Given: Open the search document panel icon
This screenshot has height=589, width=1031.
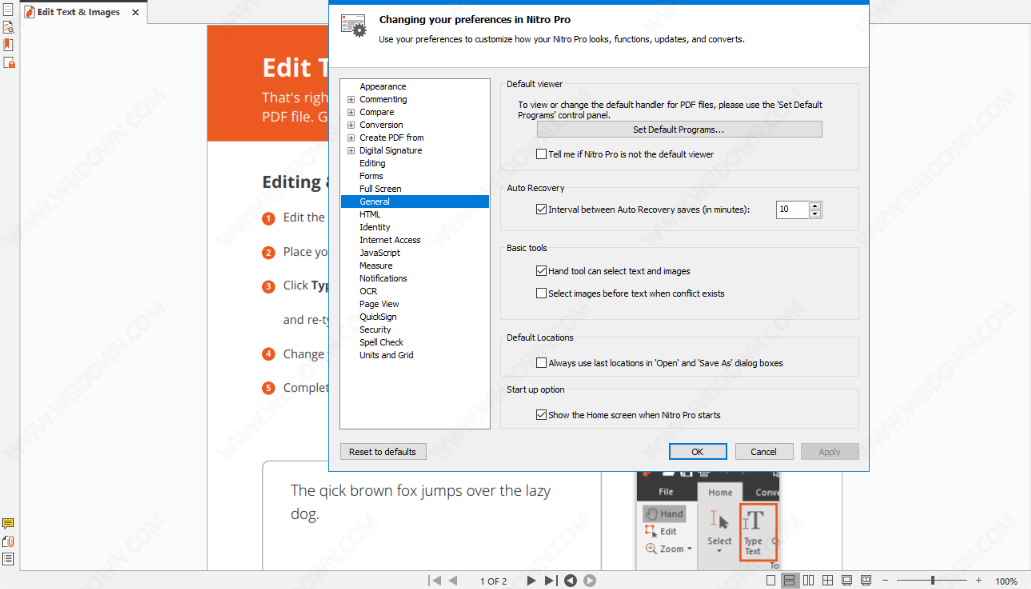Looking at the screenshot, I should click(x=8, y=28).
